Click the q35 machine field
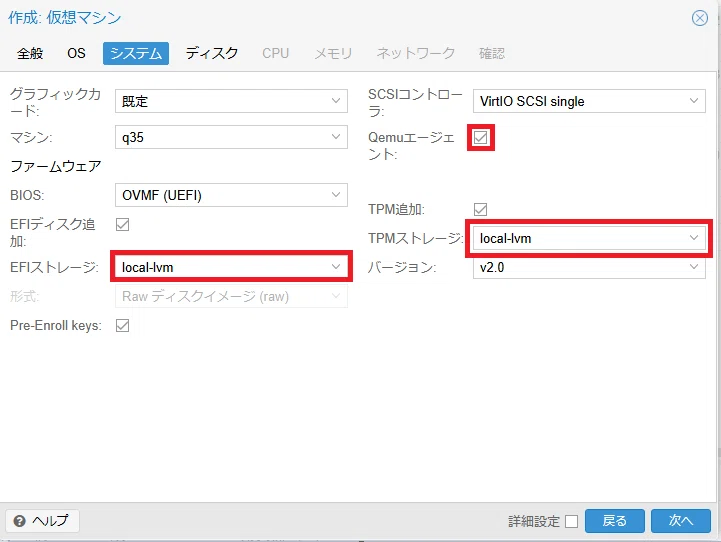Screen dimensions: 721x542 (231, 137)
